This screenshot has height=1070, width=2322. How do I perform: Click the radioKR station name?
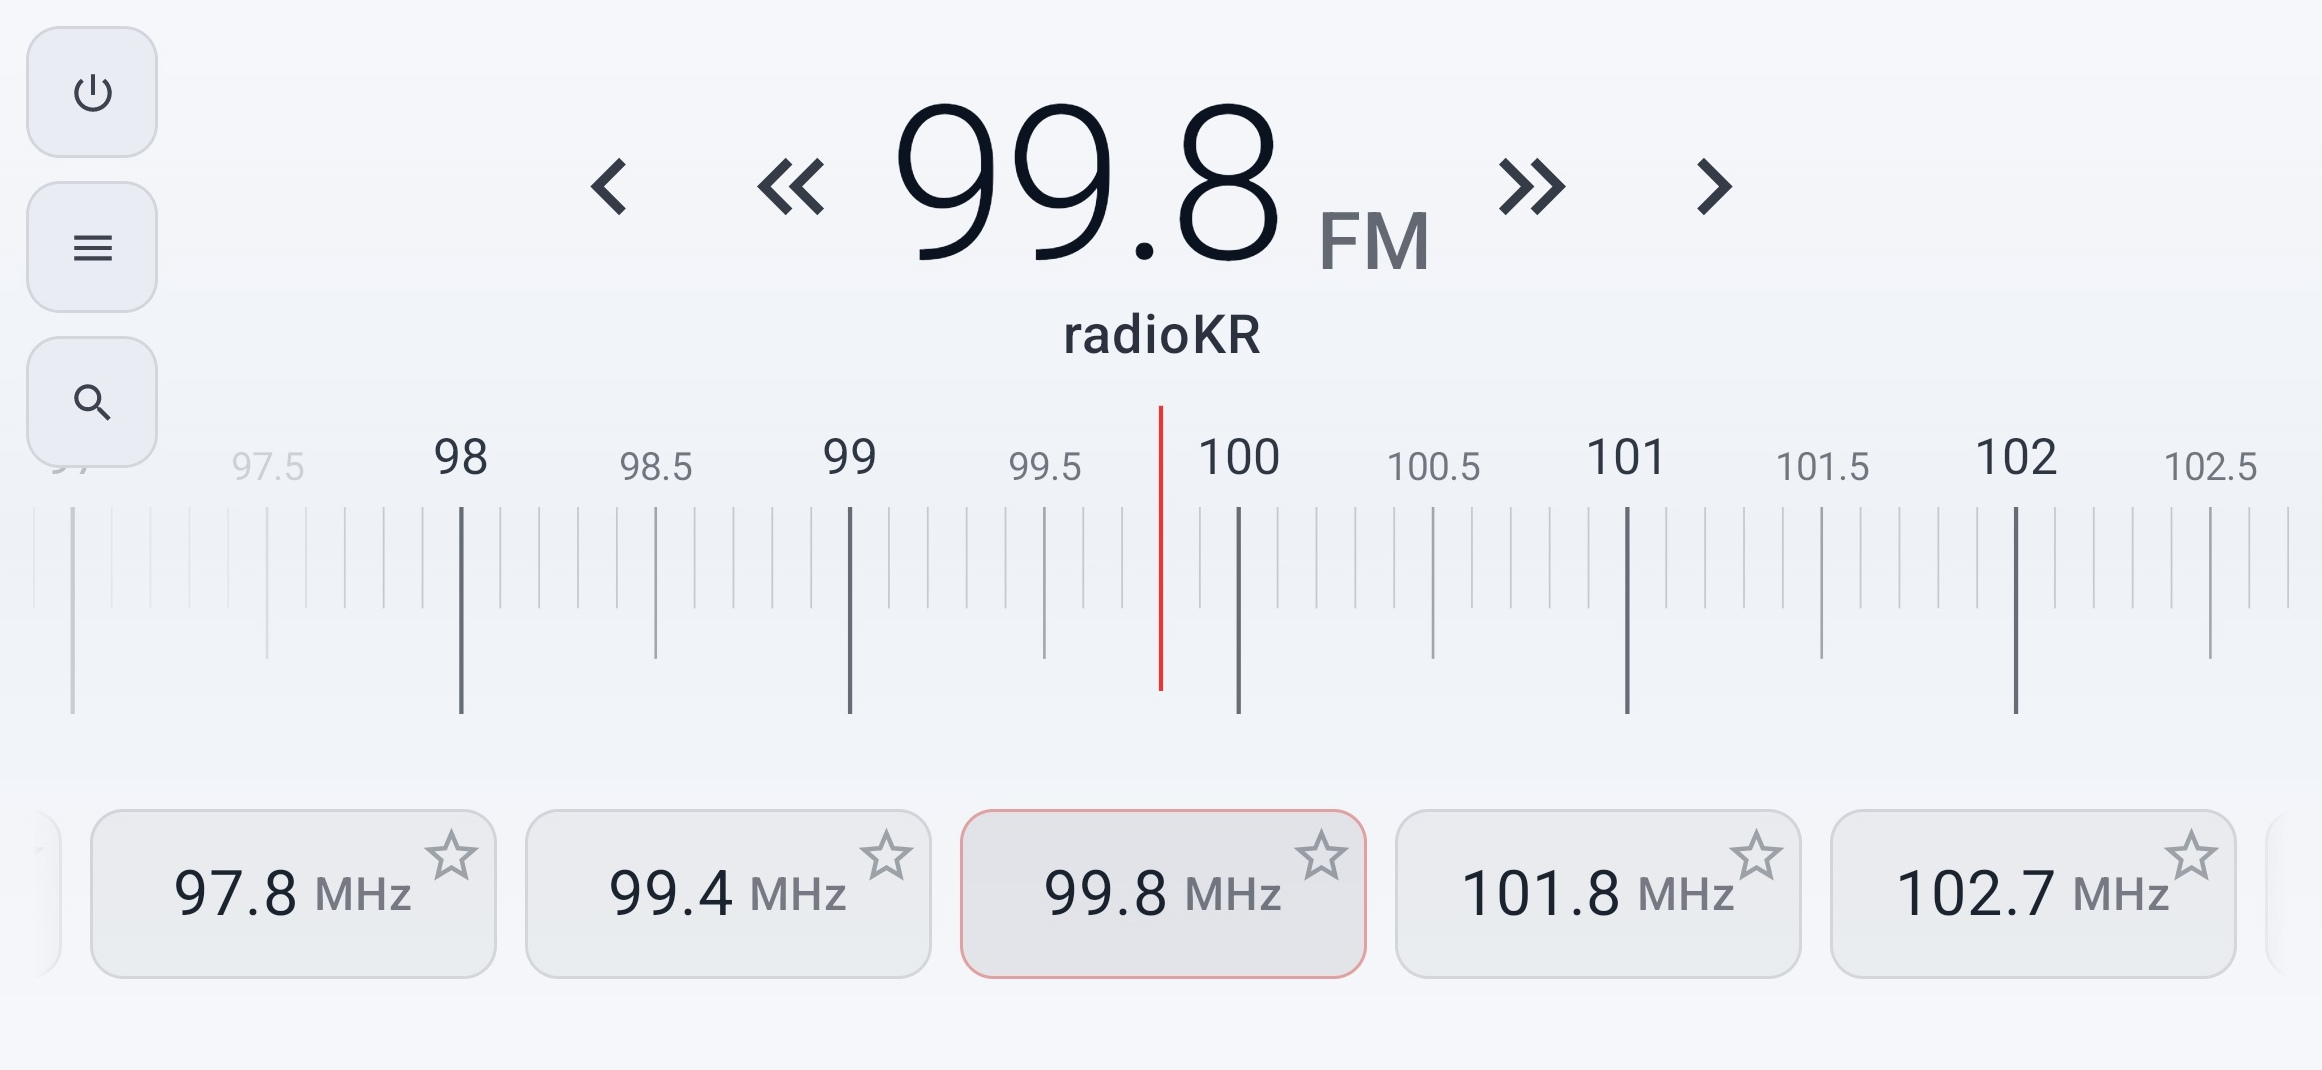coord(1161,335)
